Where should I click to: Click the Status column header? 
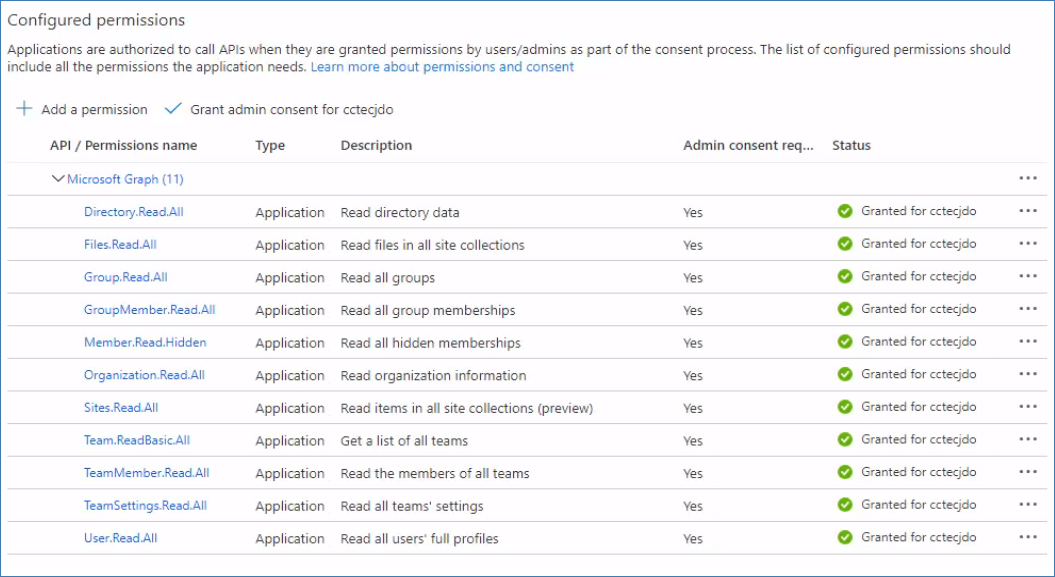[851, 145]
